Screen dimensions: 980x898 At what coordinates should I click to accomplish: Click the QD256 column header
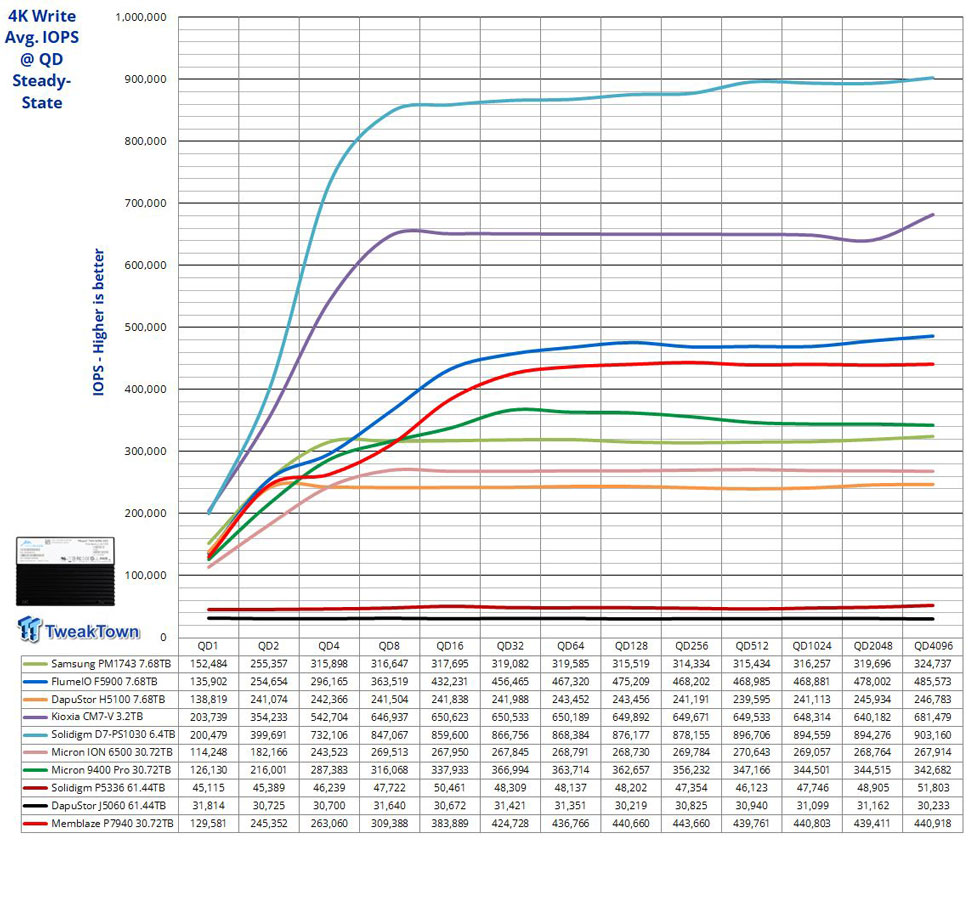691,646
